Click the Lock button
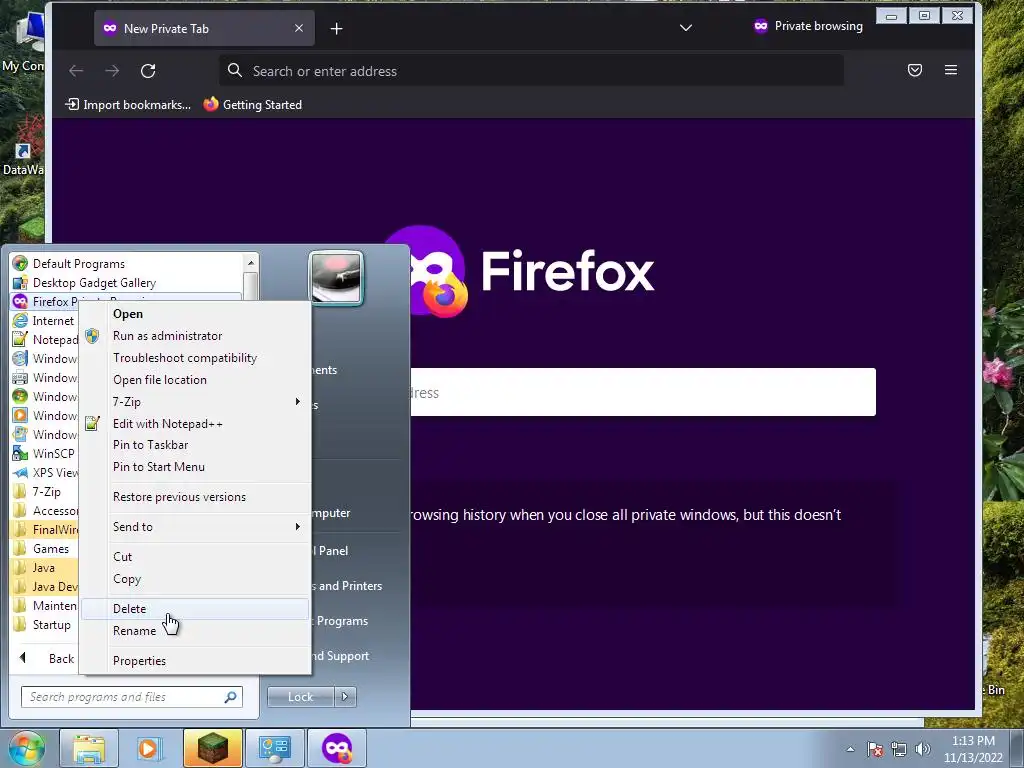Image resolution: width=1024 pixels, height=768 pixels. tap(300, 697)
